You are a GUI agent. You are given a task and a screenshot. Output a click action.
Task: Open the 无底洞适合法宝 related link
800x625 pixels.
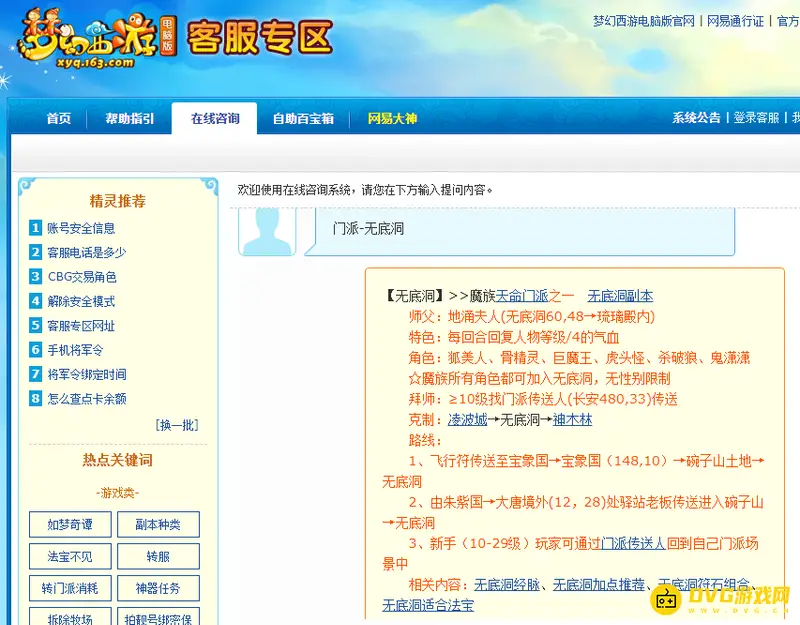point(428,606)
